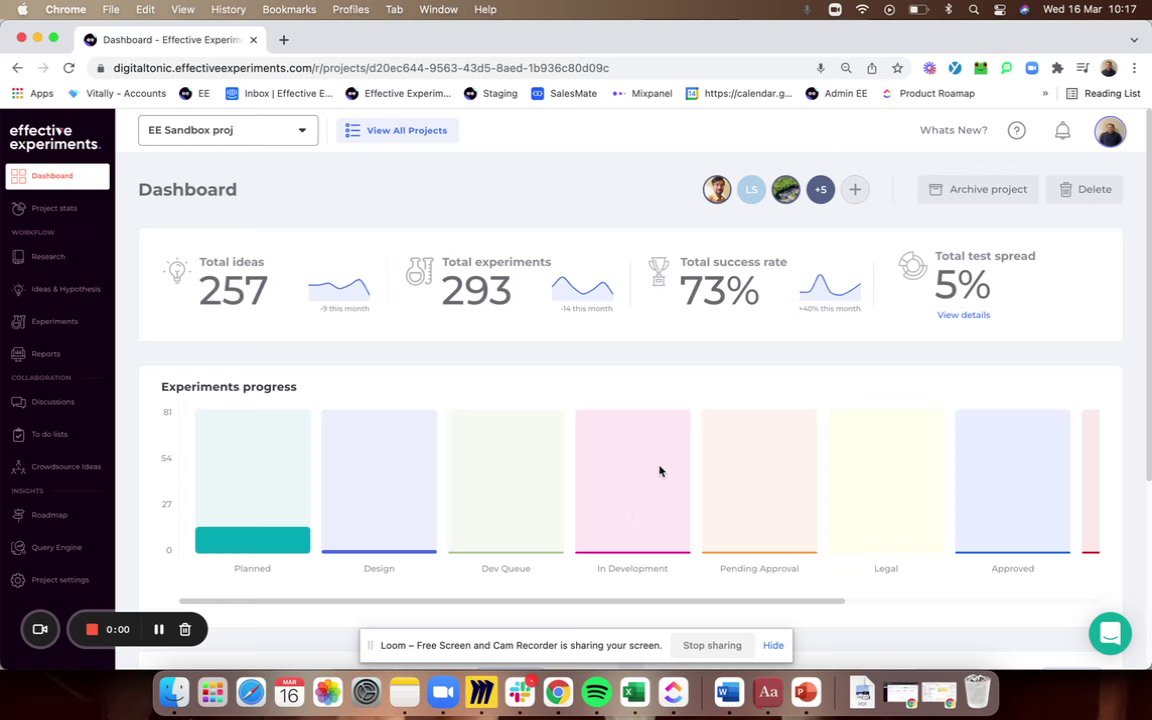Open Zoom from the dock
This screenshot has width=1152, height=720.
click(443, 692)
